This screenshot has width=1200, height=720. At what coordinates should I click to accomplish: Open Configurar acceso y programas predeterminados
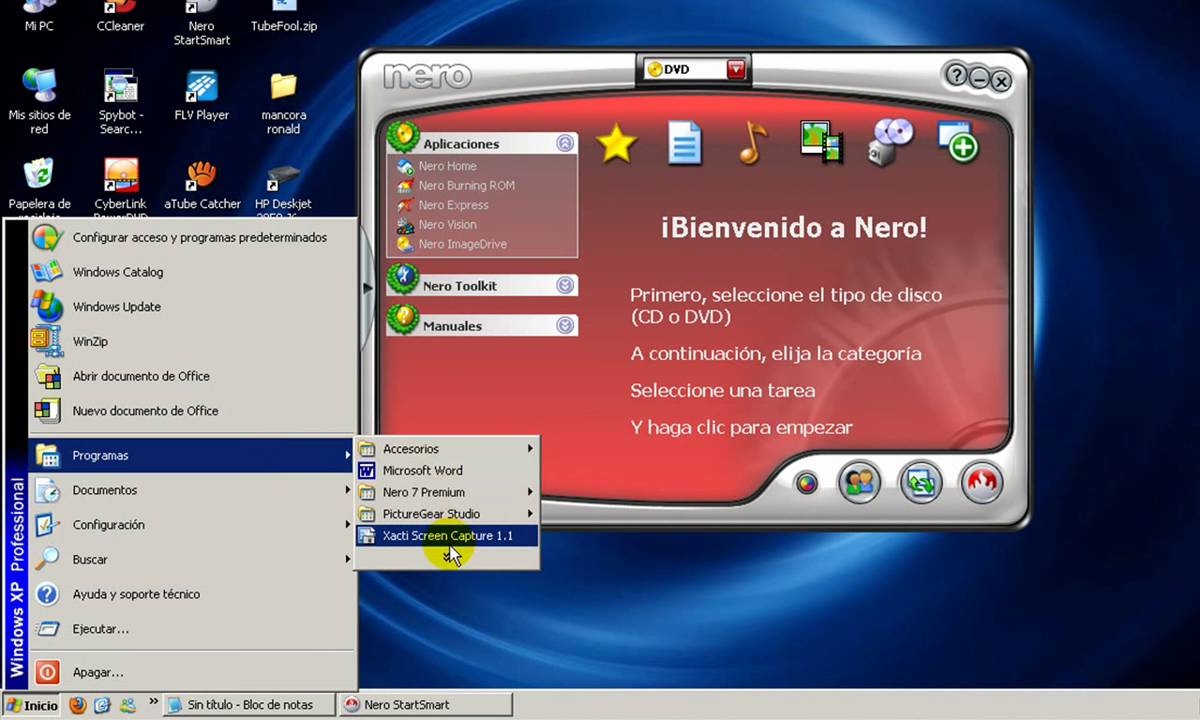pyautogui.click(x=192, y=238)
